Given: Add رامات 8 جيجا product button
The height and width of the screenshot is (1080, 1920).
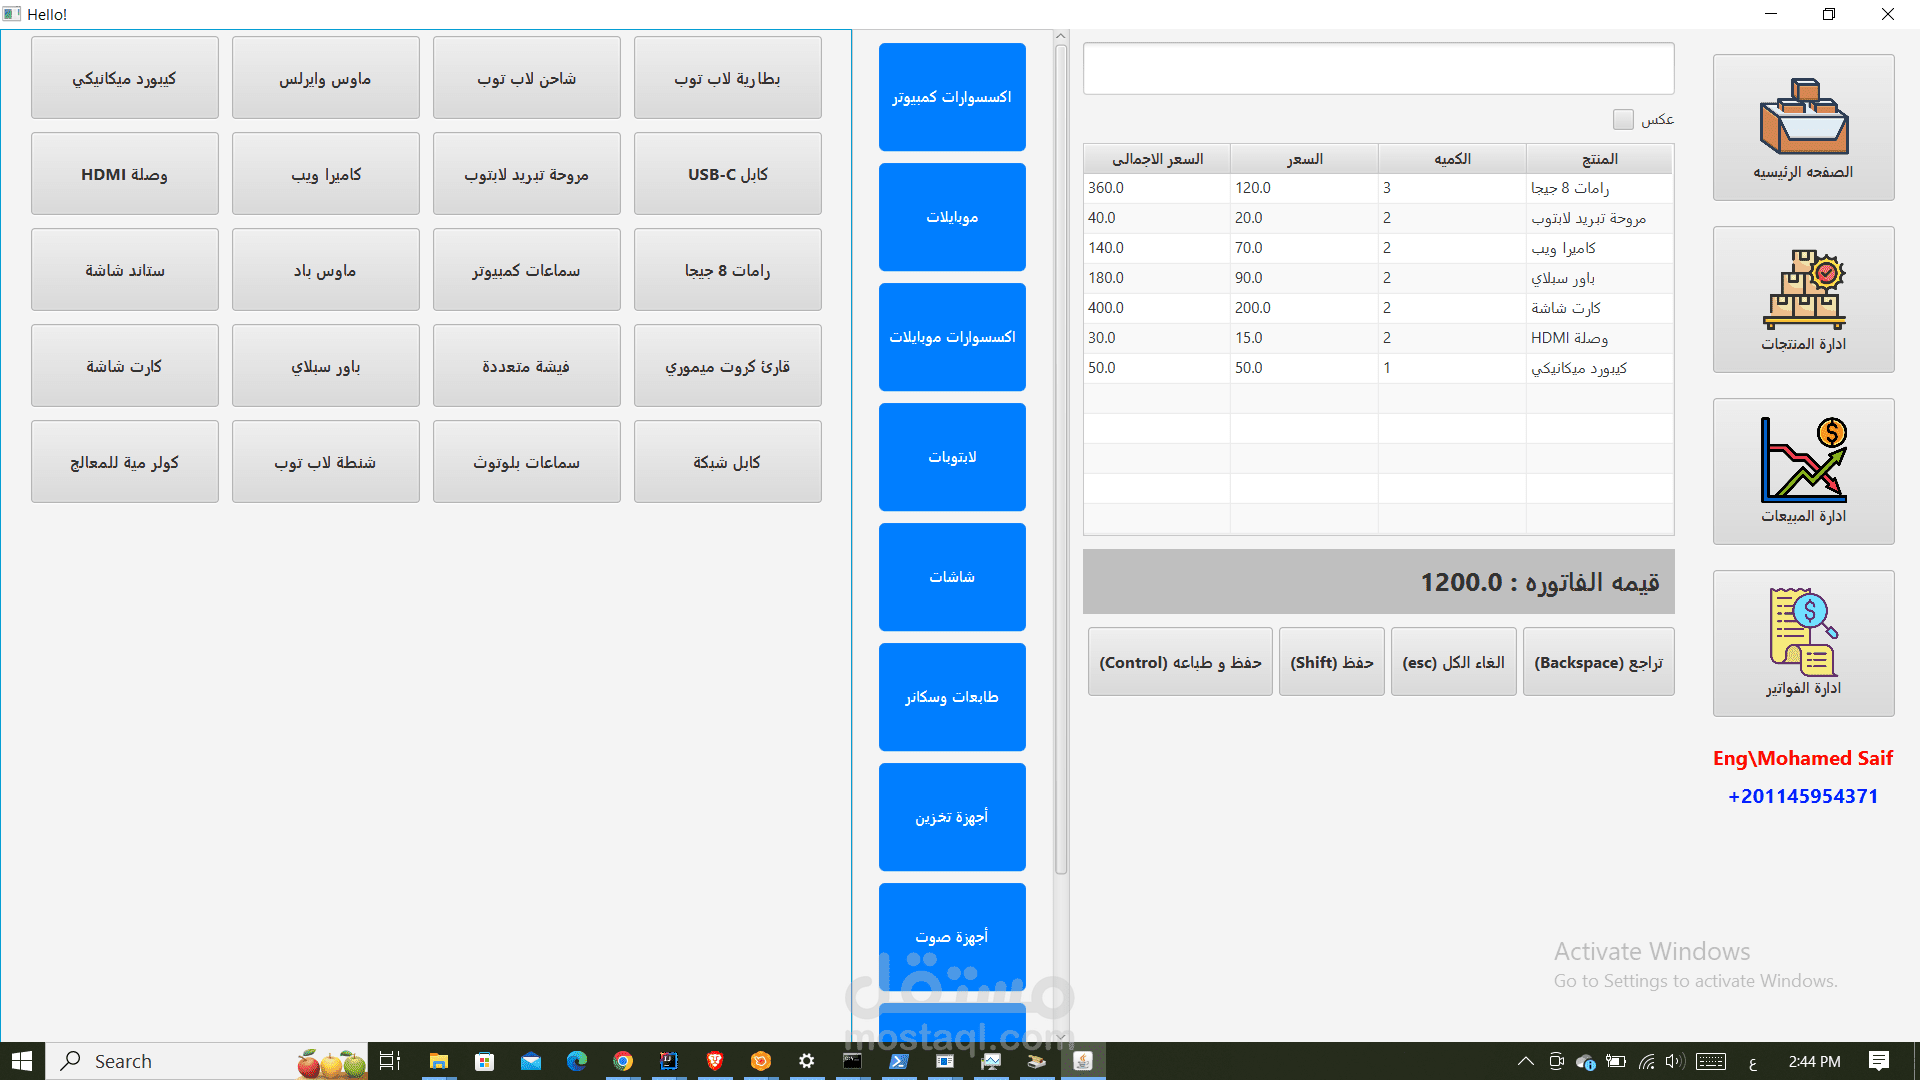Looking at the screenshot, I should click(728, 270).
